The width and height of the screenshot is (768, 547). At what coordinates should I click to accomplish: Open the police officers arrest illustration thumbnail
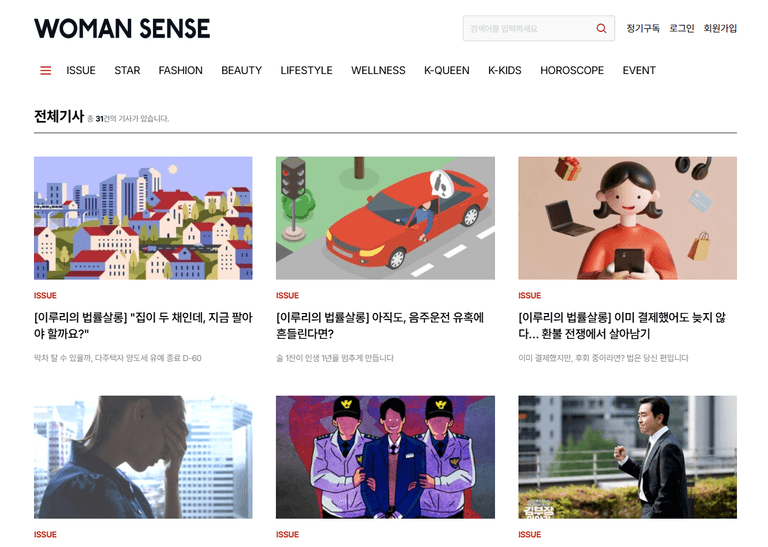pos(385,457)
